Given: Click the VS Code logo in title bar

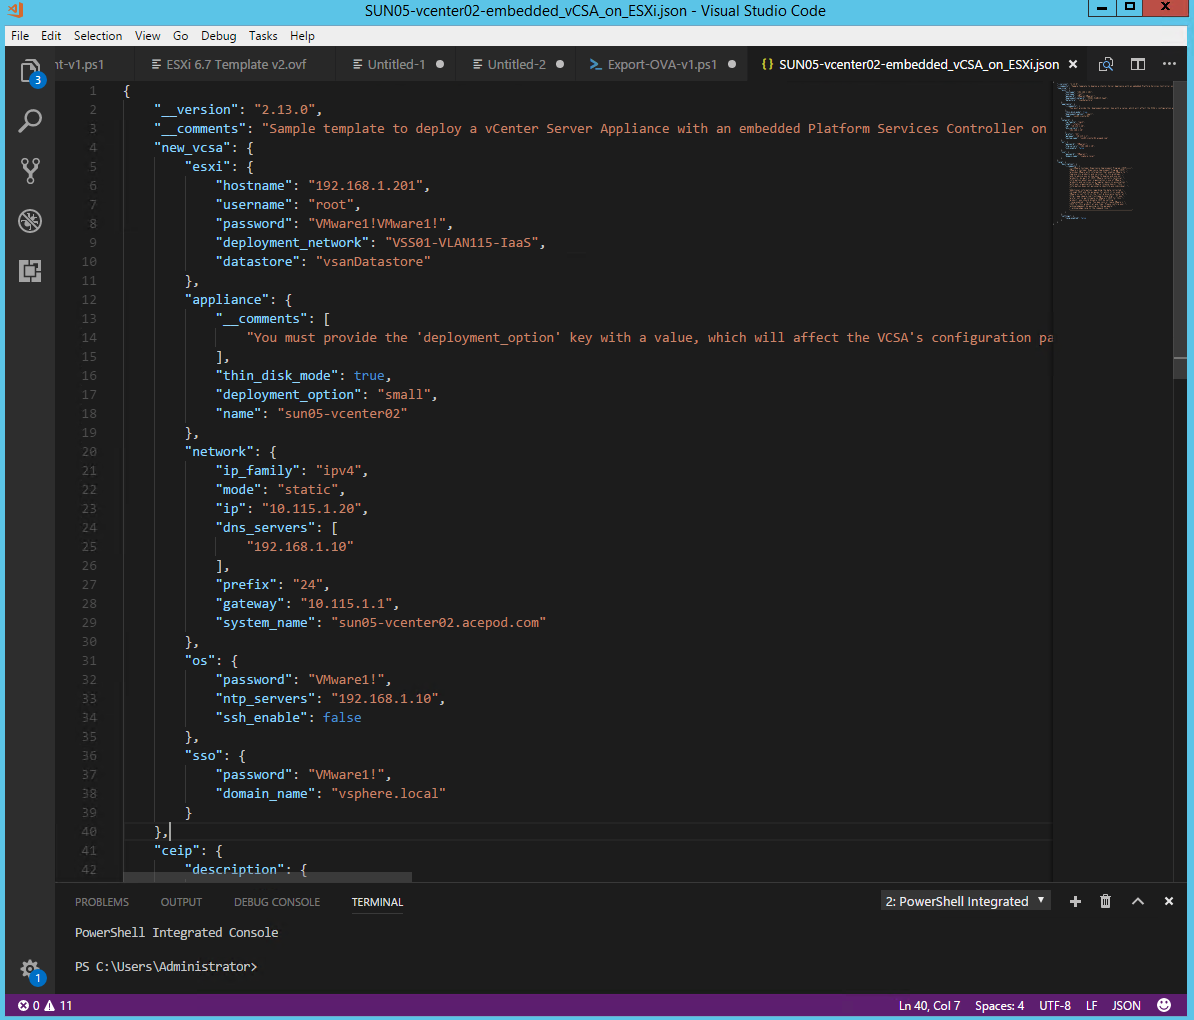Looking at the screenshot, I should coord(15,11).
